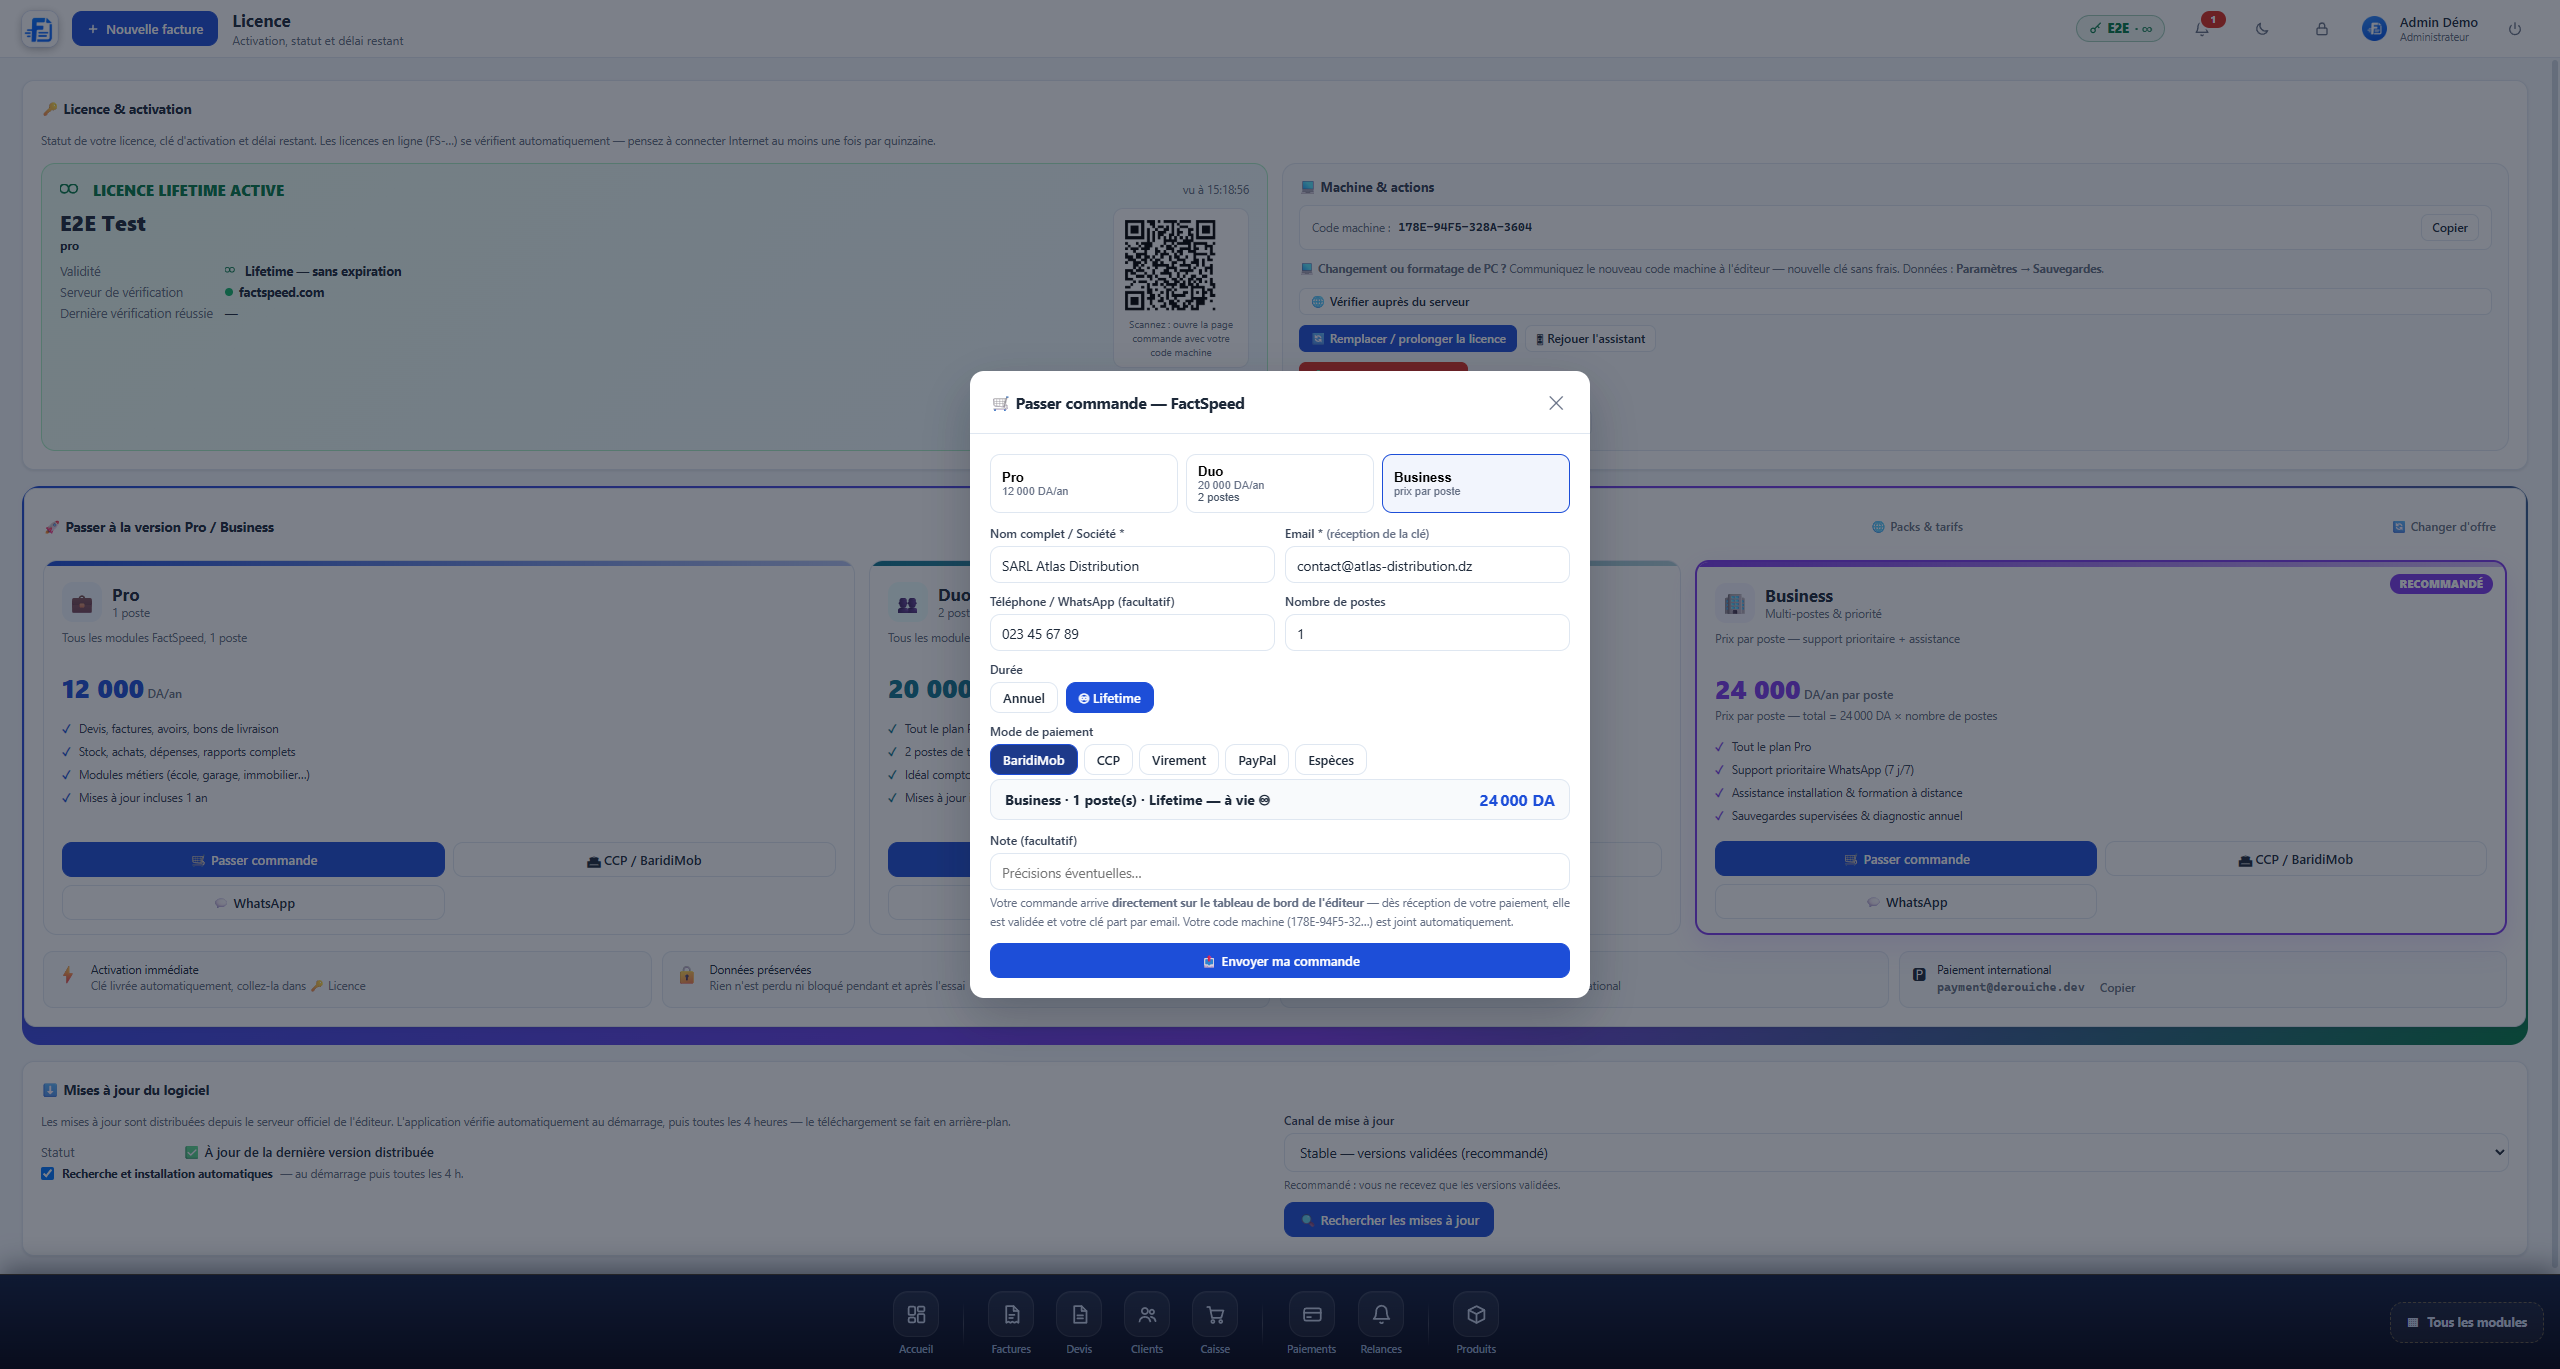Image resolution: width=2560 pixels, height=1369 pixels.
Task: Close the Passer commande dialog
Action: tap(1555, 403)
